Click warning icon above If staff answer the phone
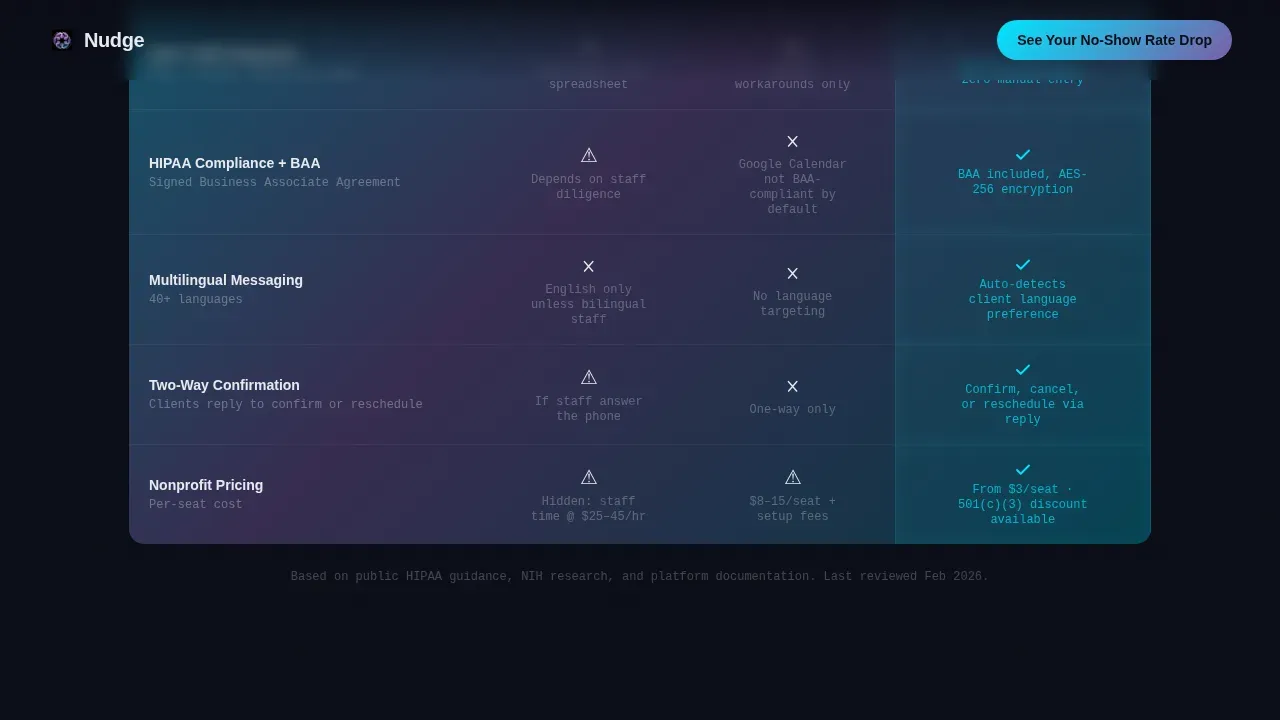 click(589, 377)
